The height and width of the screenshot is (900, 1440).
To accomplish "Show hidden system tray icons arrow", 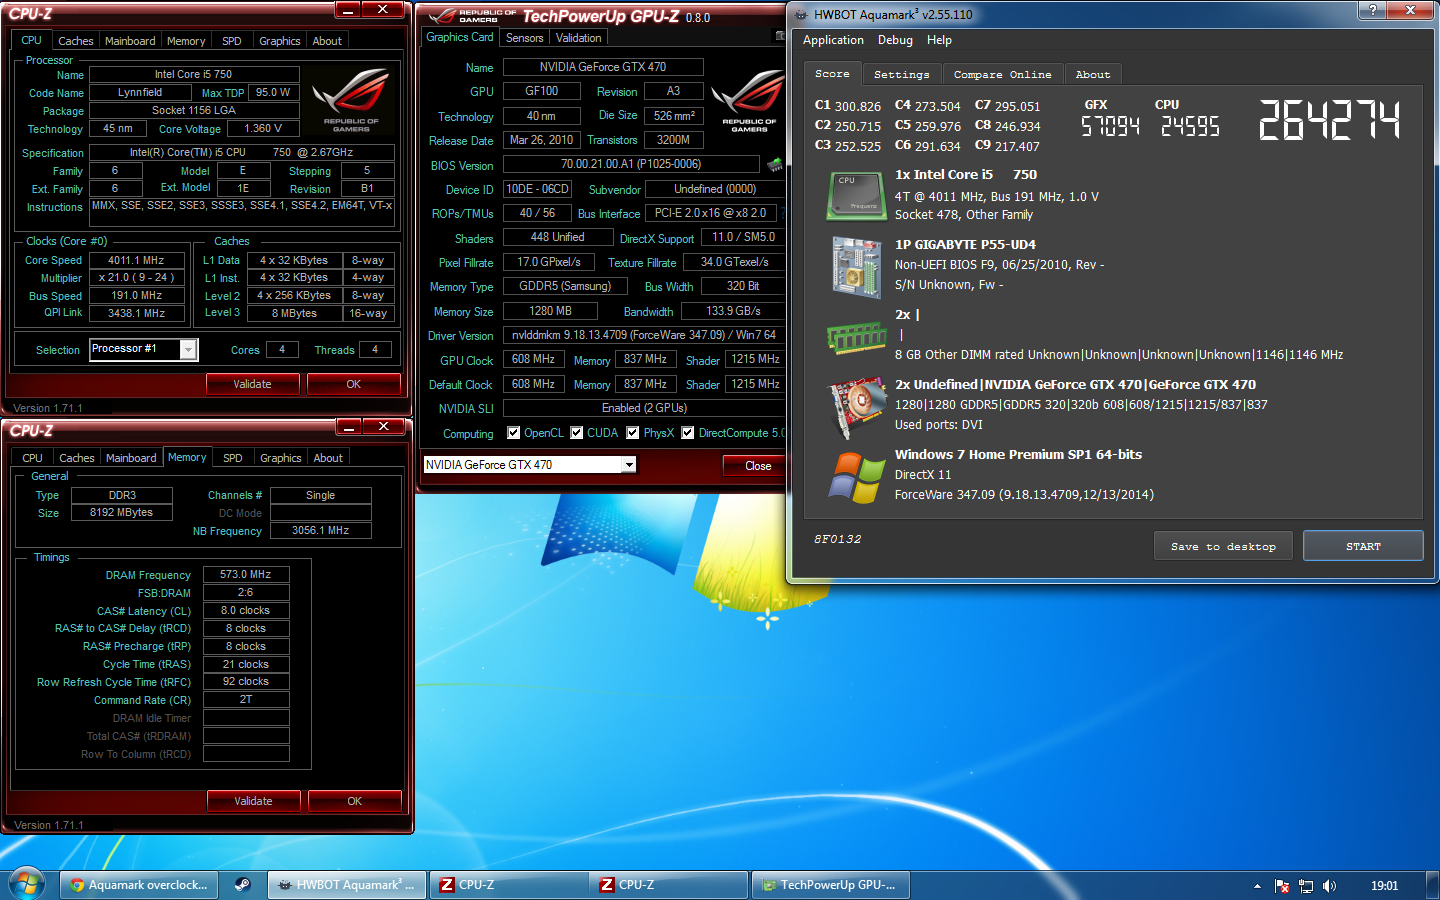I will (x=1257, y=886).
